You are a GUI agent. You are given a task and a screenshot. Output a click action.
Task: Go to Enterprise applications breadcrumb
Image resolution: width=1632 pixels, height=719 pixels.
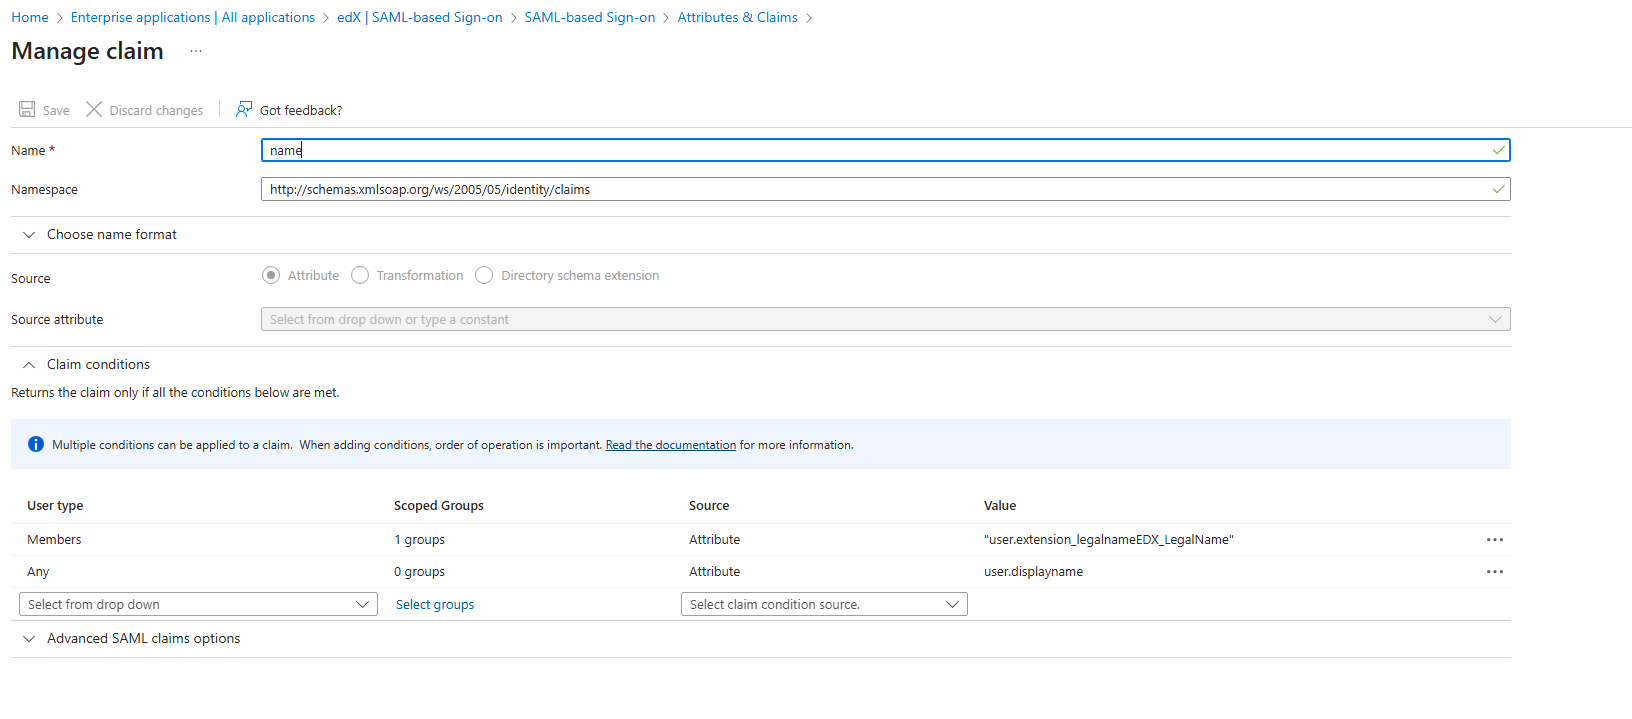click(x=192, y=17)
